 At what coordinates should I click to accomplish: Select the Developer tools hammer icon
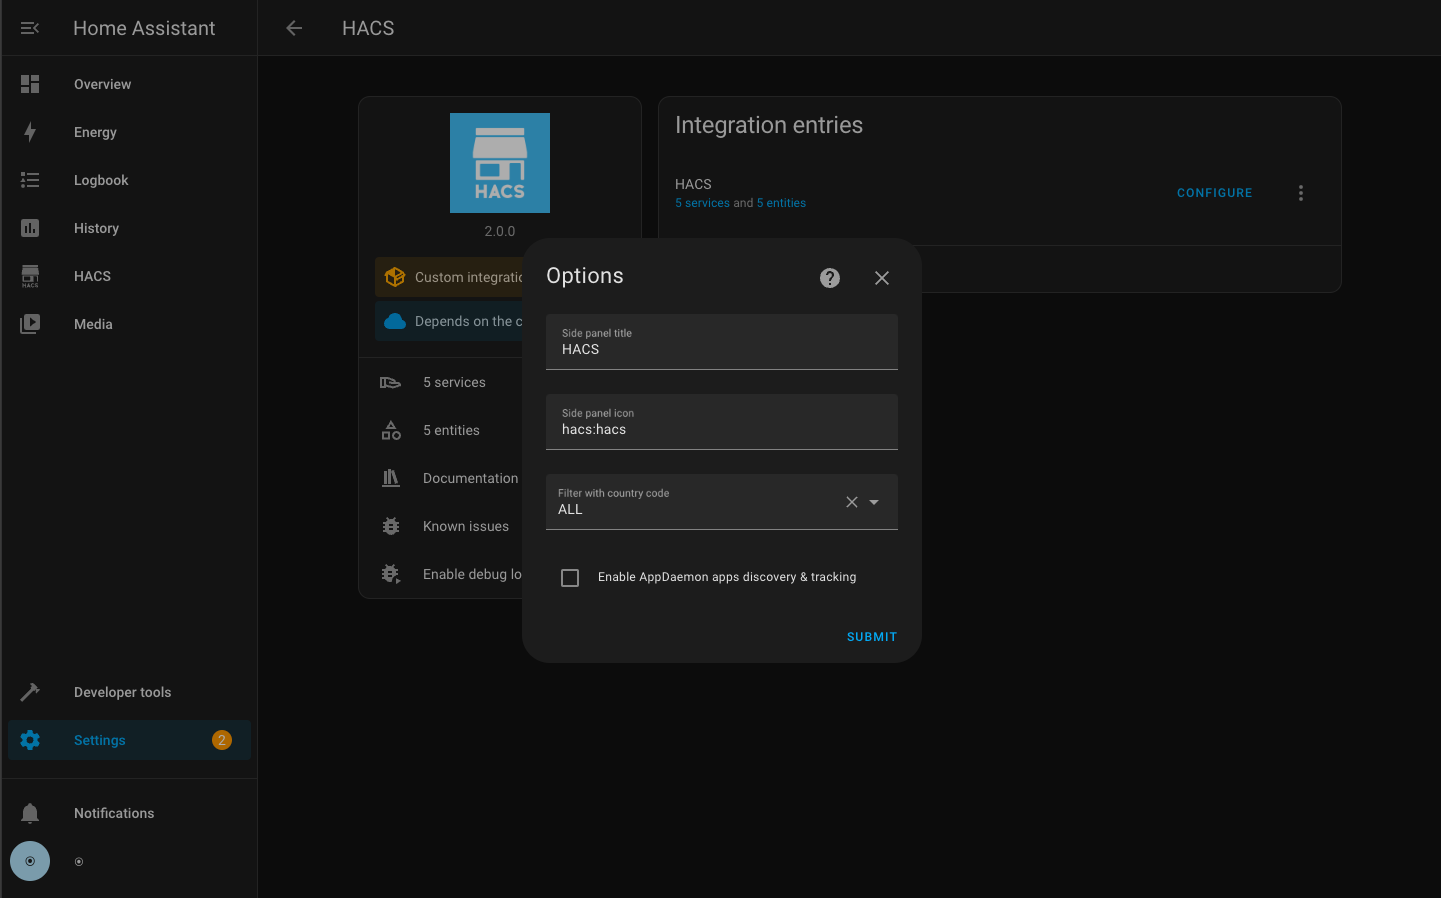pos(30,691)
